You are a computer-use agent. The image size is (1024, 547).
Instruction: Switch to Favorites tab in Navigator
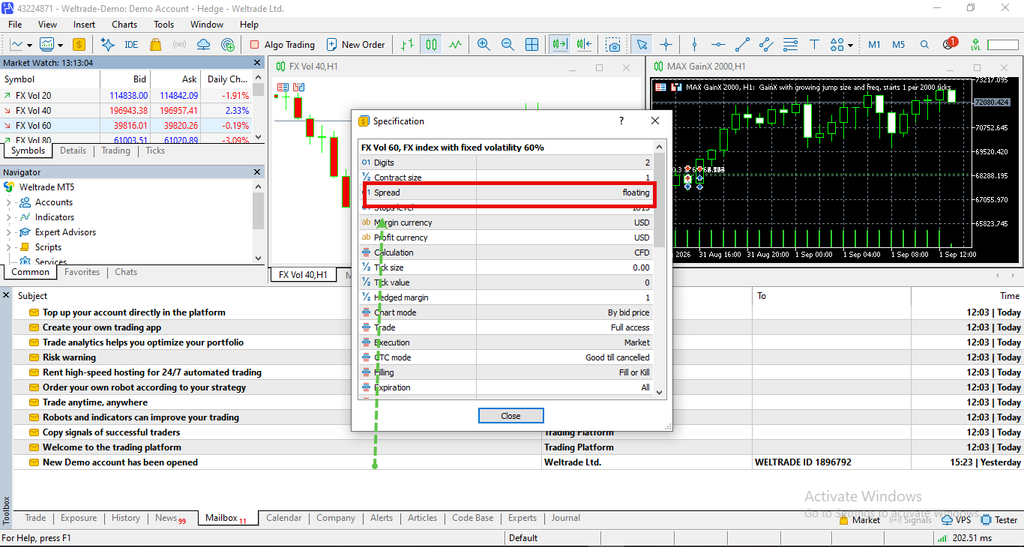[82, 272]
